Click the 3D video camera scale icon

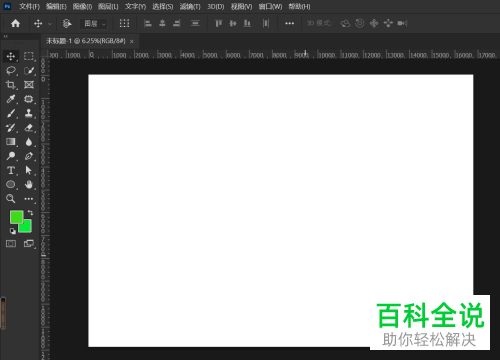(402, 23)
